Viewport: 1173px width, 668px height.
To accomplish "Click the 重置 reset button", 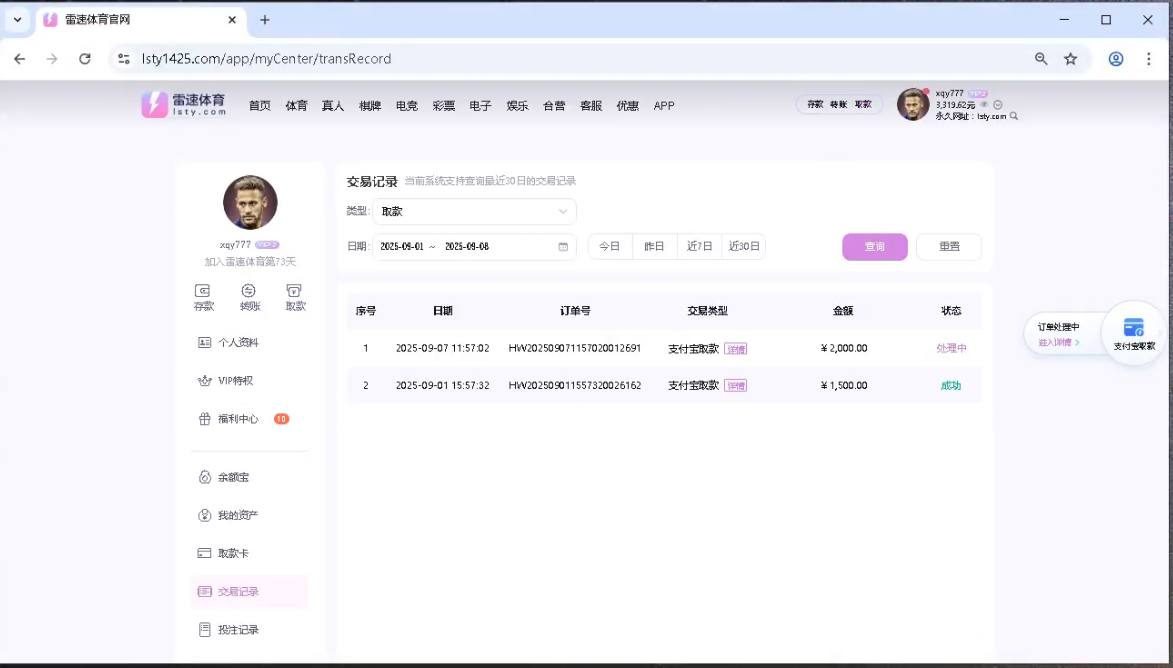I will click(x=948, y=247).
